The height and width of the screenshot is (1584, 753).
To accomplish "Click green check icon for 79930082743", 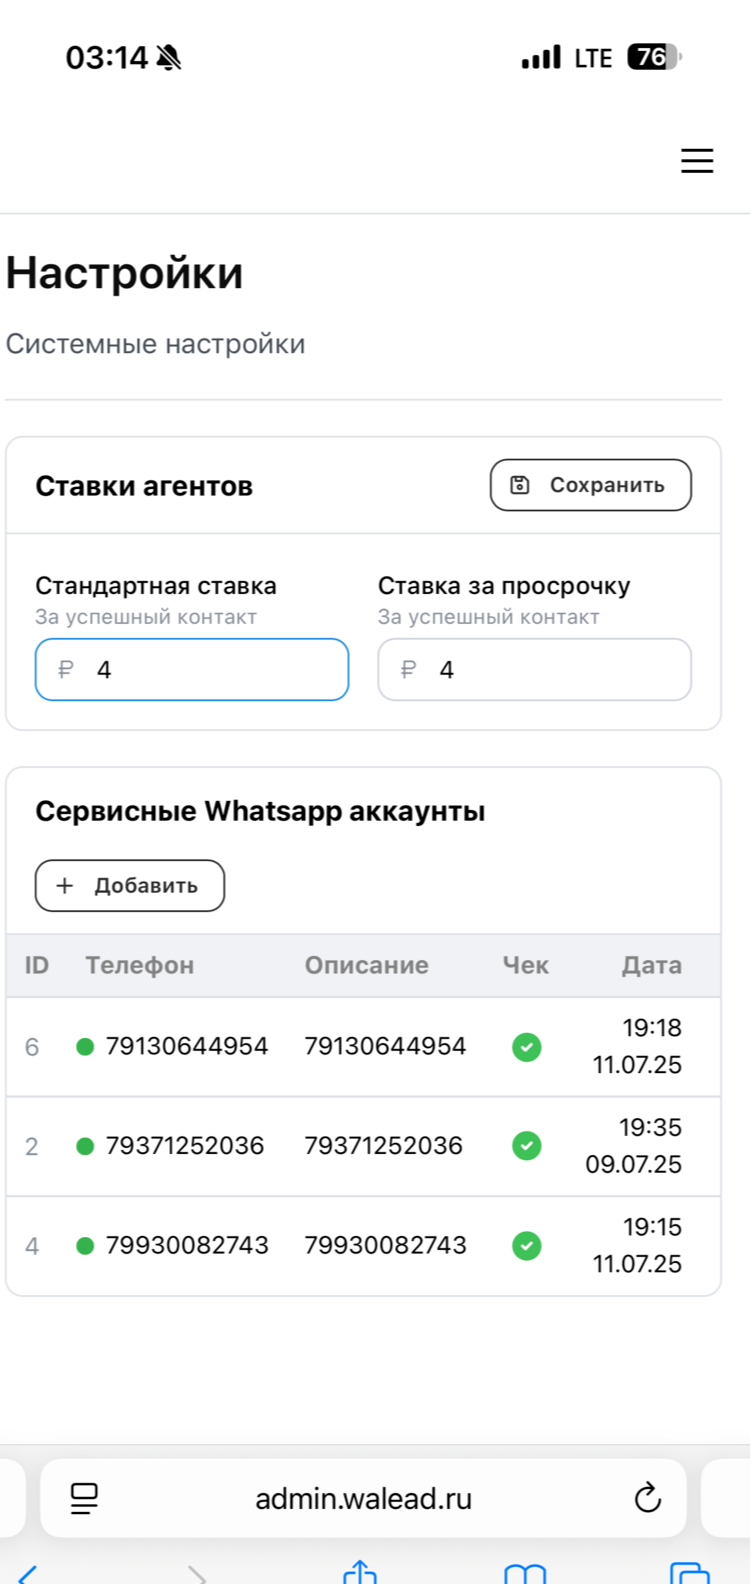I will point(527,1246).
